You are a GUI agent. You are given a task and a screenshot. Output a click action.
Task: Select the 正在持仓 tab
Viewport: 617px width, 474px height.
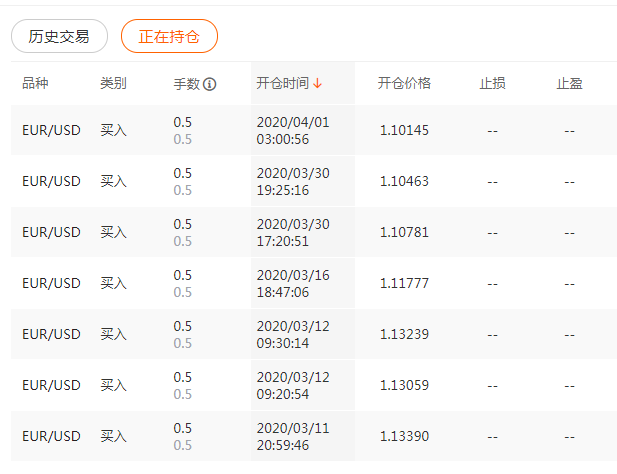[x=169, y=36]
